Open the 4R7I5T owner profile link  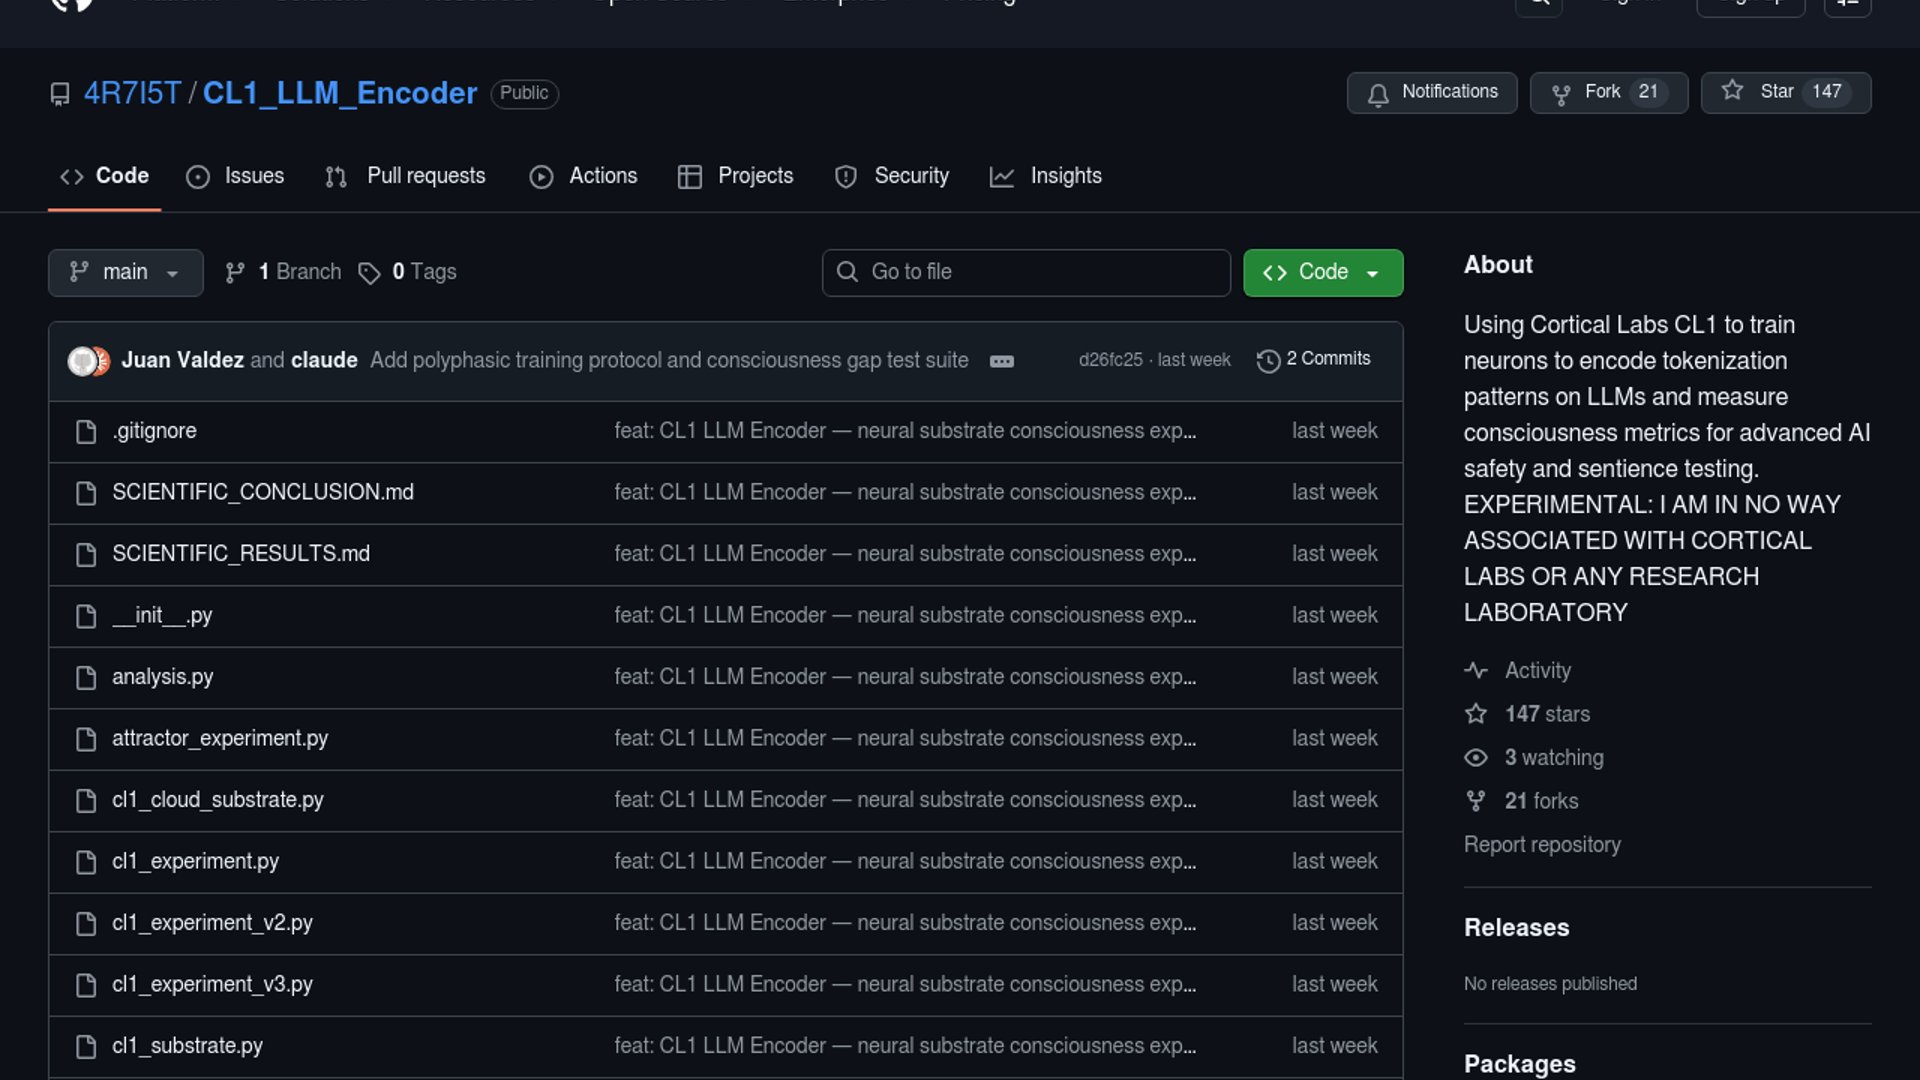tap(132, 93)
